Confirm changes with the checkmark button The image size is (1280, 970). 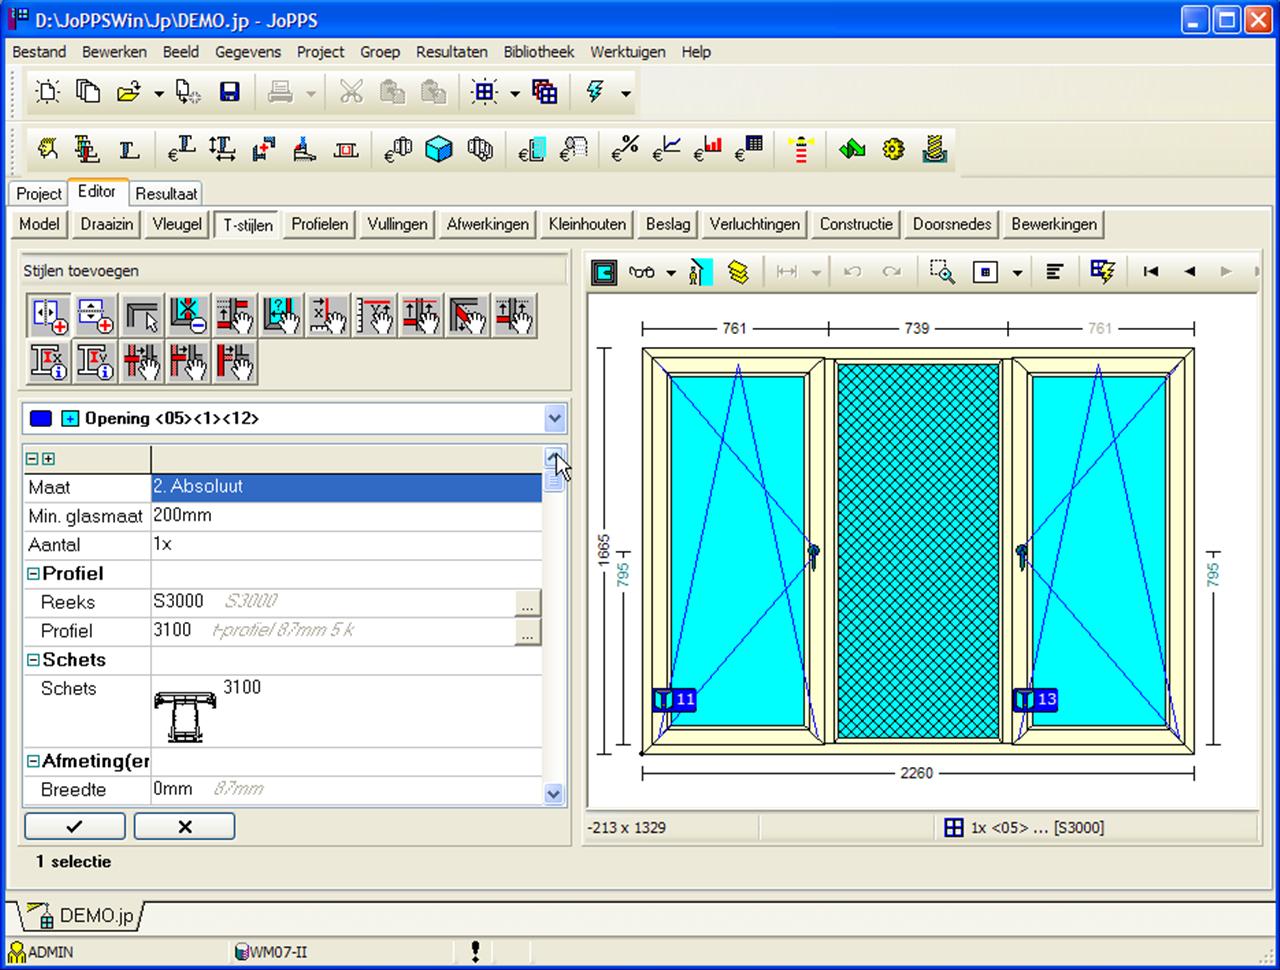pyautogui.click(x=75, y=827)
